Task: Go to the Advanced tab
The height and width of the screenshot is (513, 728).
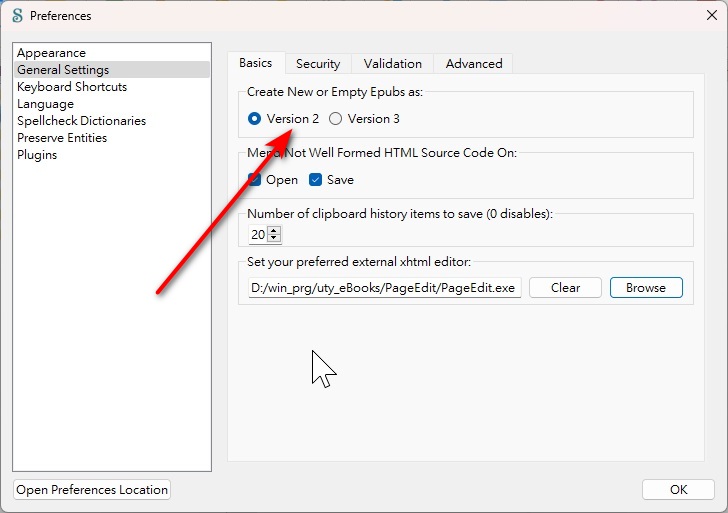Action: (474, 63)
